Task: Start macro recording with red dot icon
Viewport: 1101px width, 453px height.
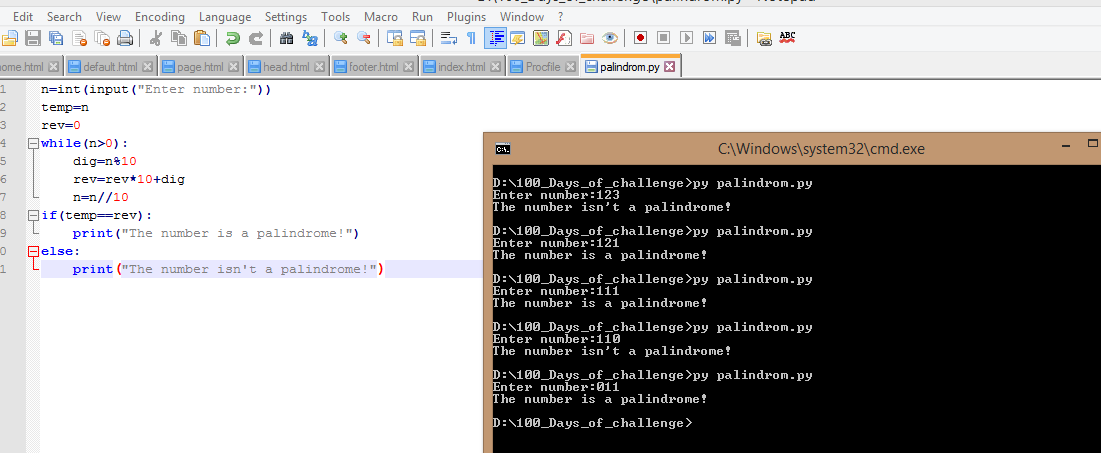Action: [x=640, y=38]
